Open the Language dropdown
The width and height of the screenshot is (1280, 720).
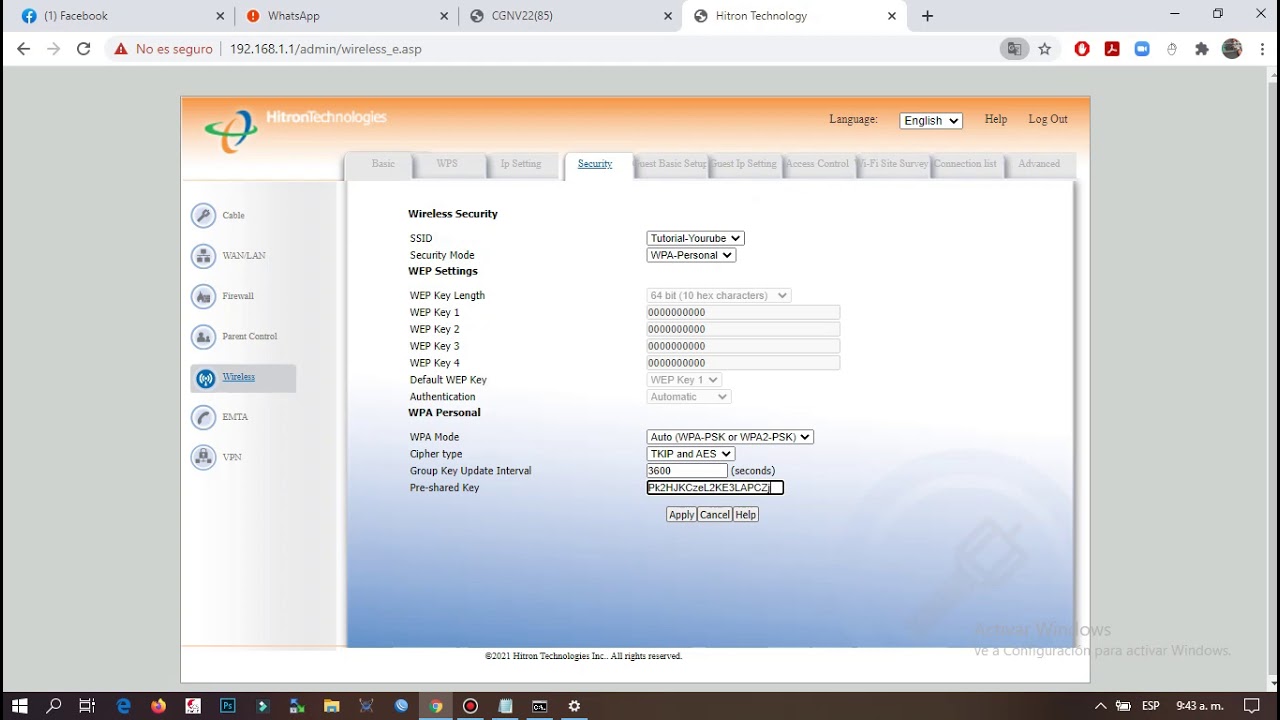[x=931, y=120]
